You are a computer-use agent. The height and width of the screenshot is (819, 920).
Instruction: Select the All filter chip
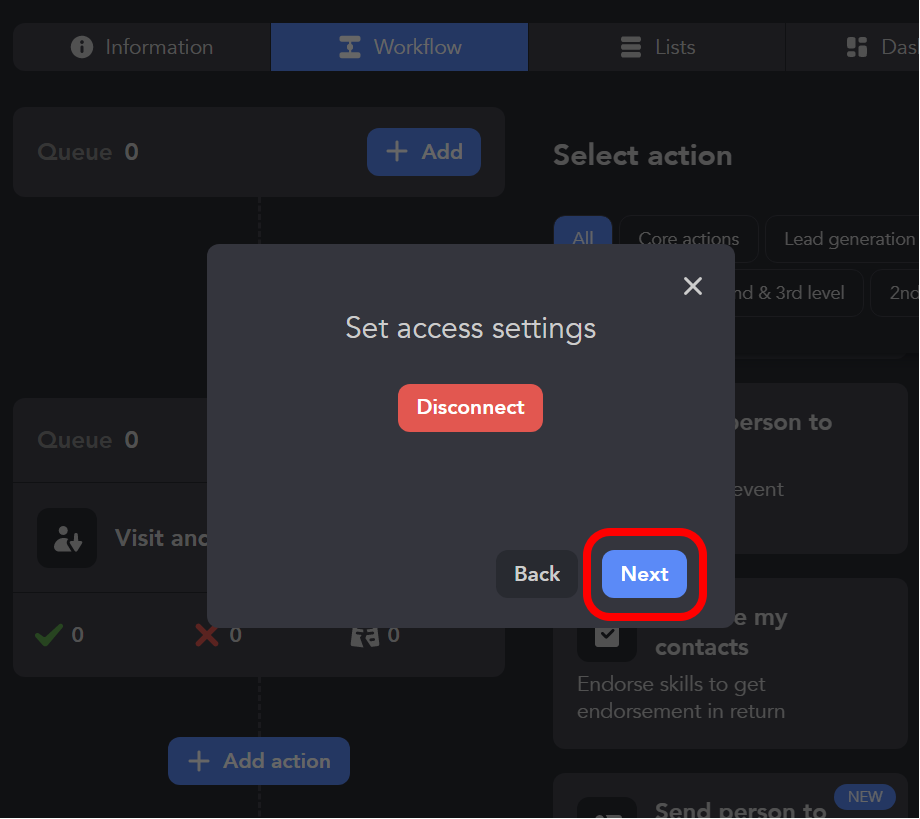click(x=583, y=238)
